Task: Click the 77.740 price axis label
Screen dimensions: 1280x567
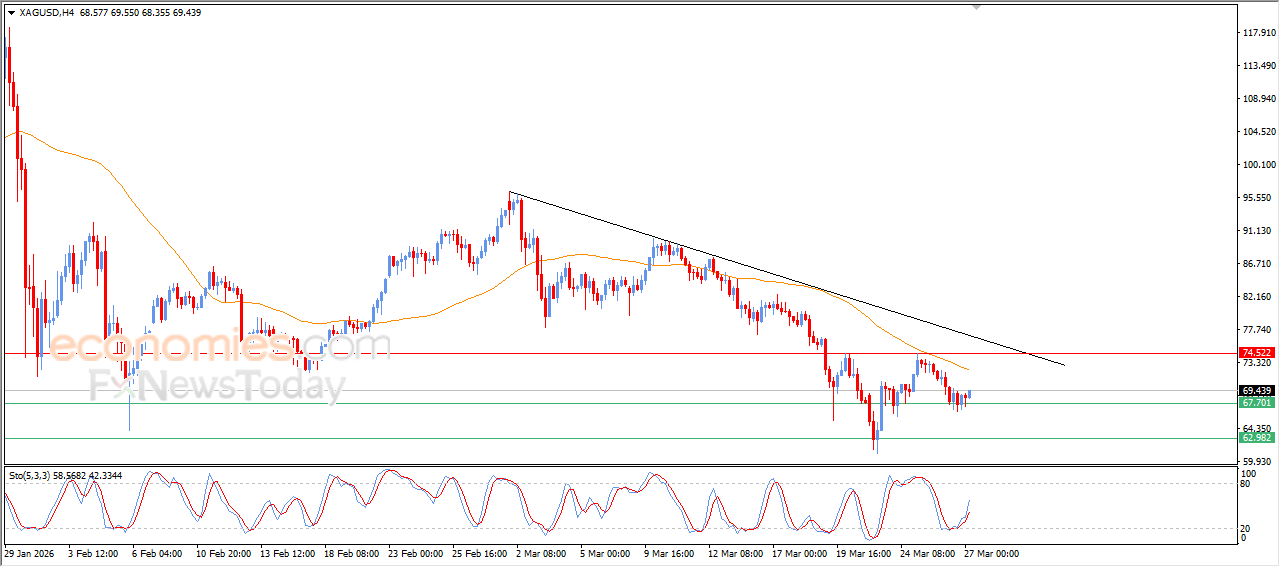Action: pyautogui.click(x=1258, y=329)
